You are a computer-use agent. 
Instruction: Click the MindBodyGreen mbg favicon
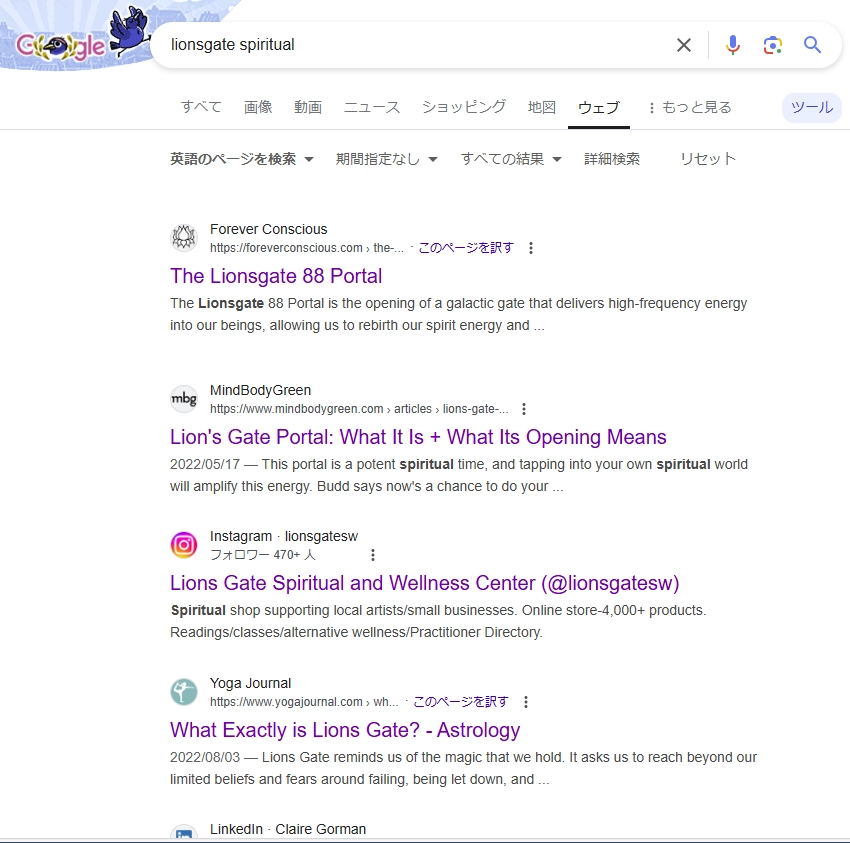point(184,398)
